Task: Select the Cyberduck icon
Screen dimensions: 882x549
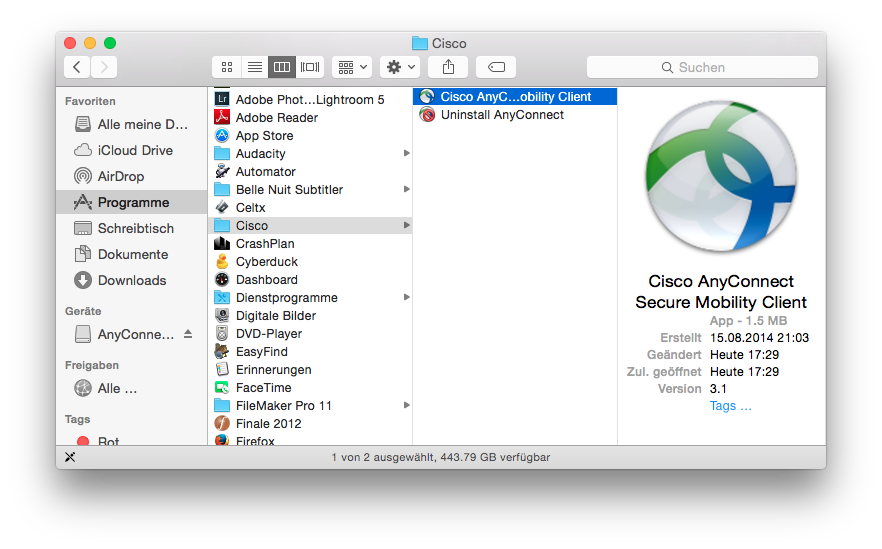Action: coord(222,261)
